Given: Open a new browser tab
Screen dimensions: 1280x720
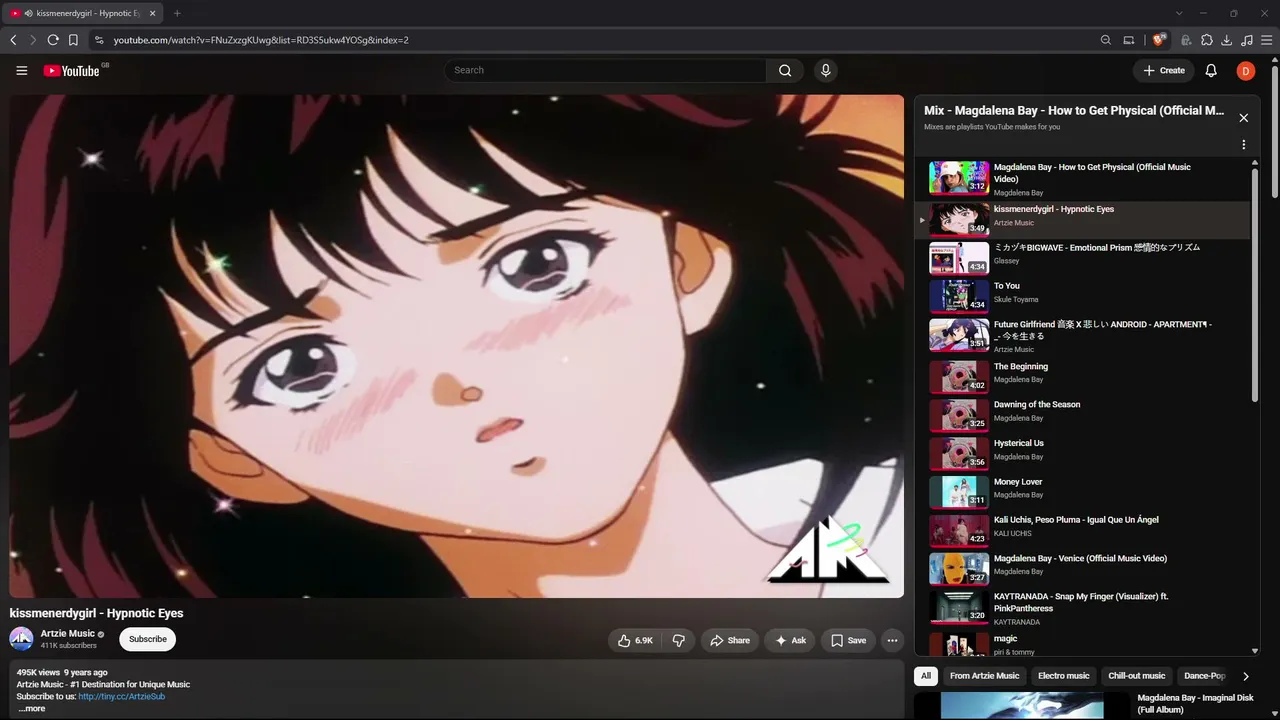Looking at the screenshot, I should click(x=177, y=13).
